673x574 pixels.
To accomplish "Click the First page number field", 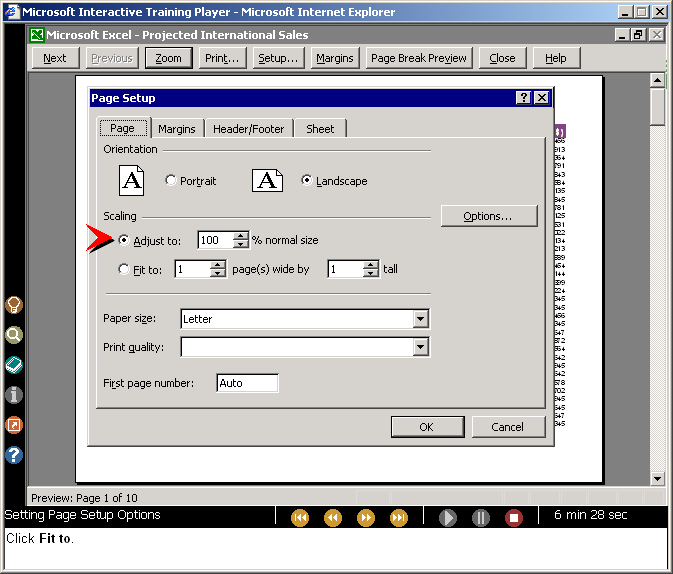I will 247,383.
